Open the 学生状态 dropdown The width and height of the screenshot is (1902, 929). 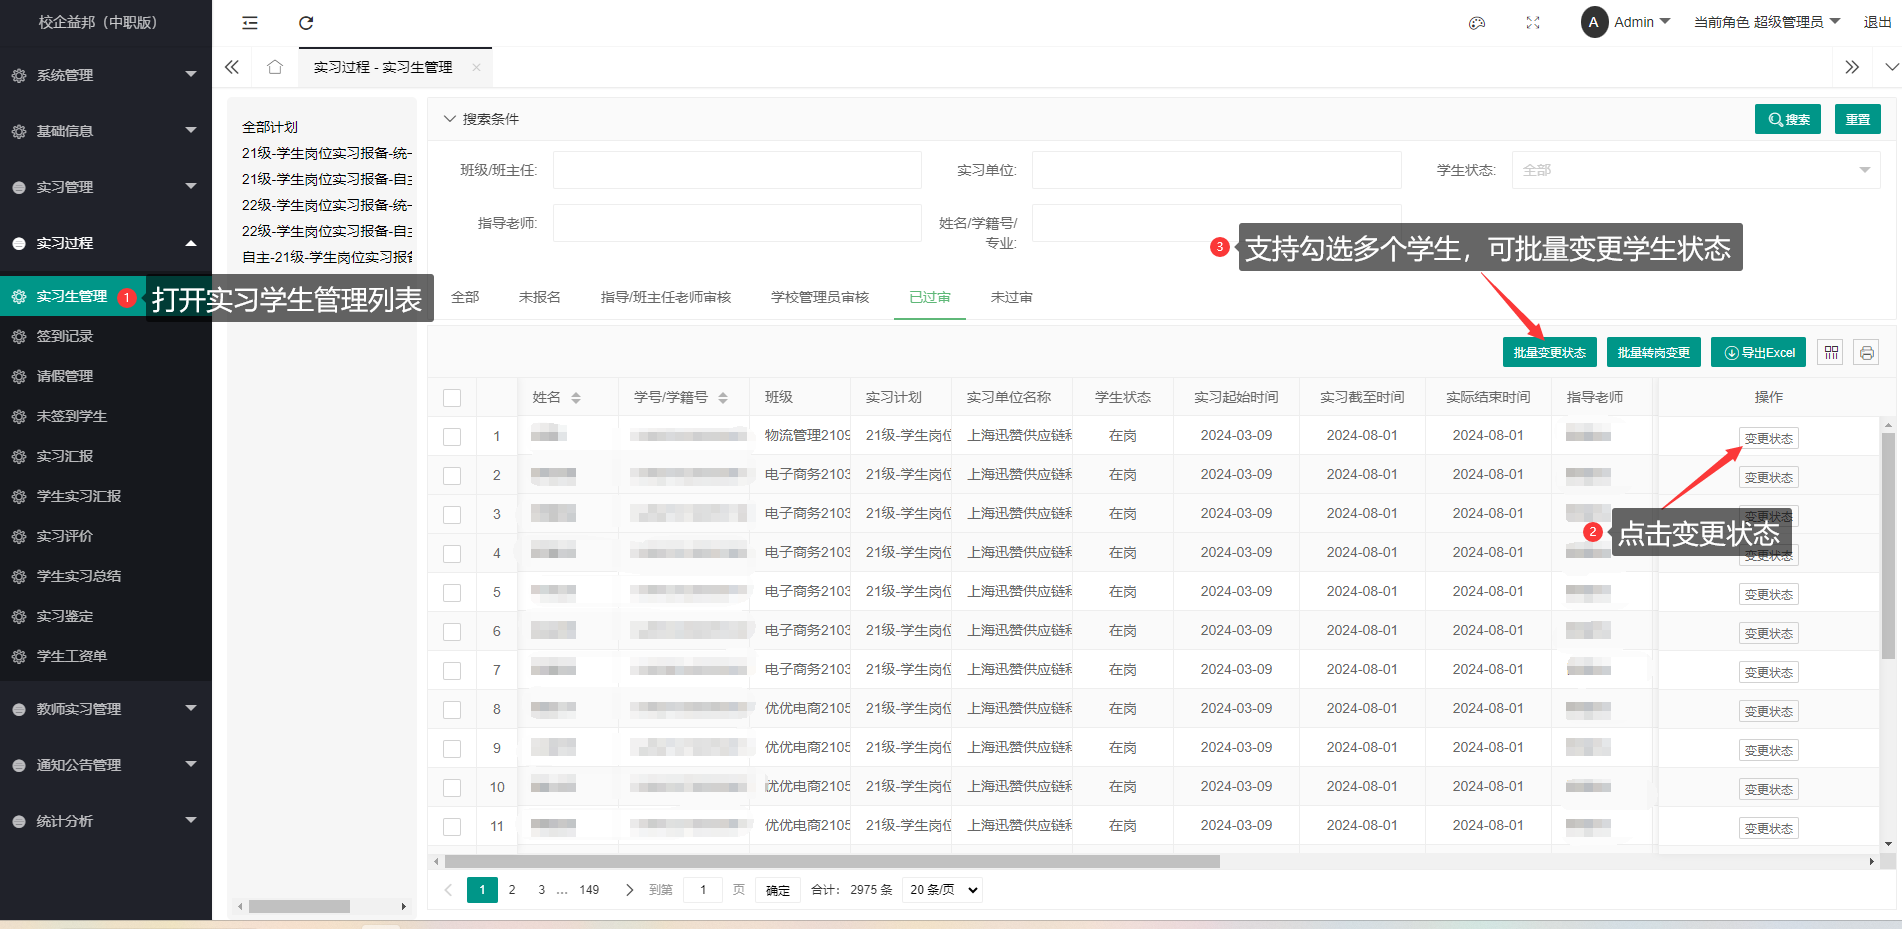pos(1695,170)
